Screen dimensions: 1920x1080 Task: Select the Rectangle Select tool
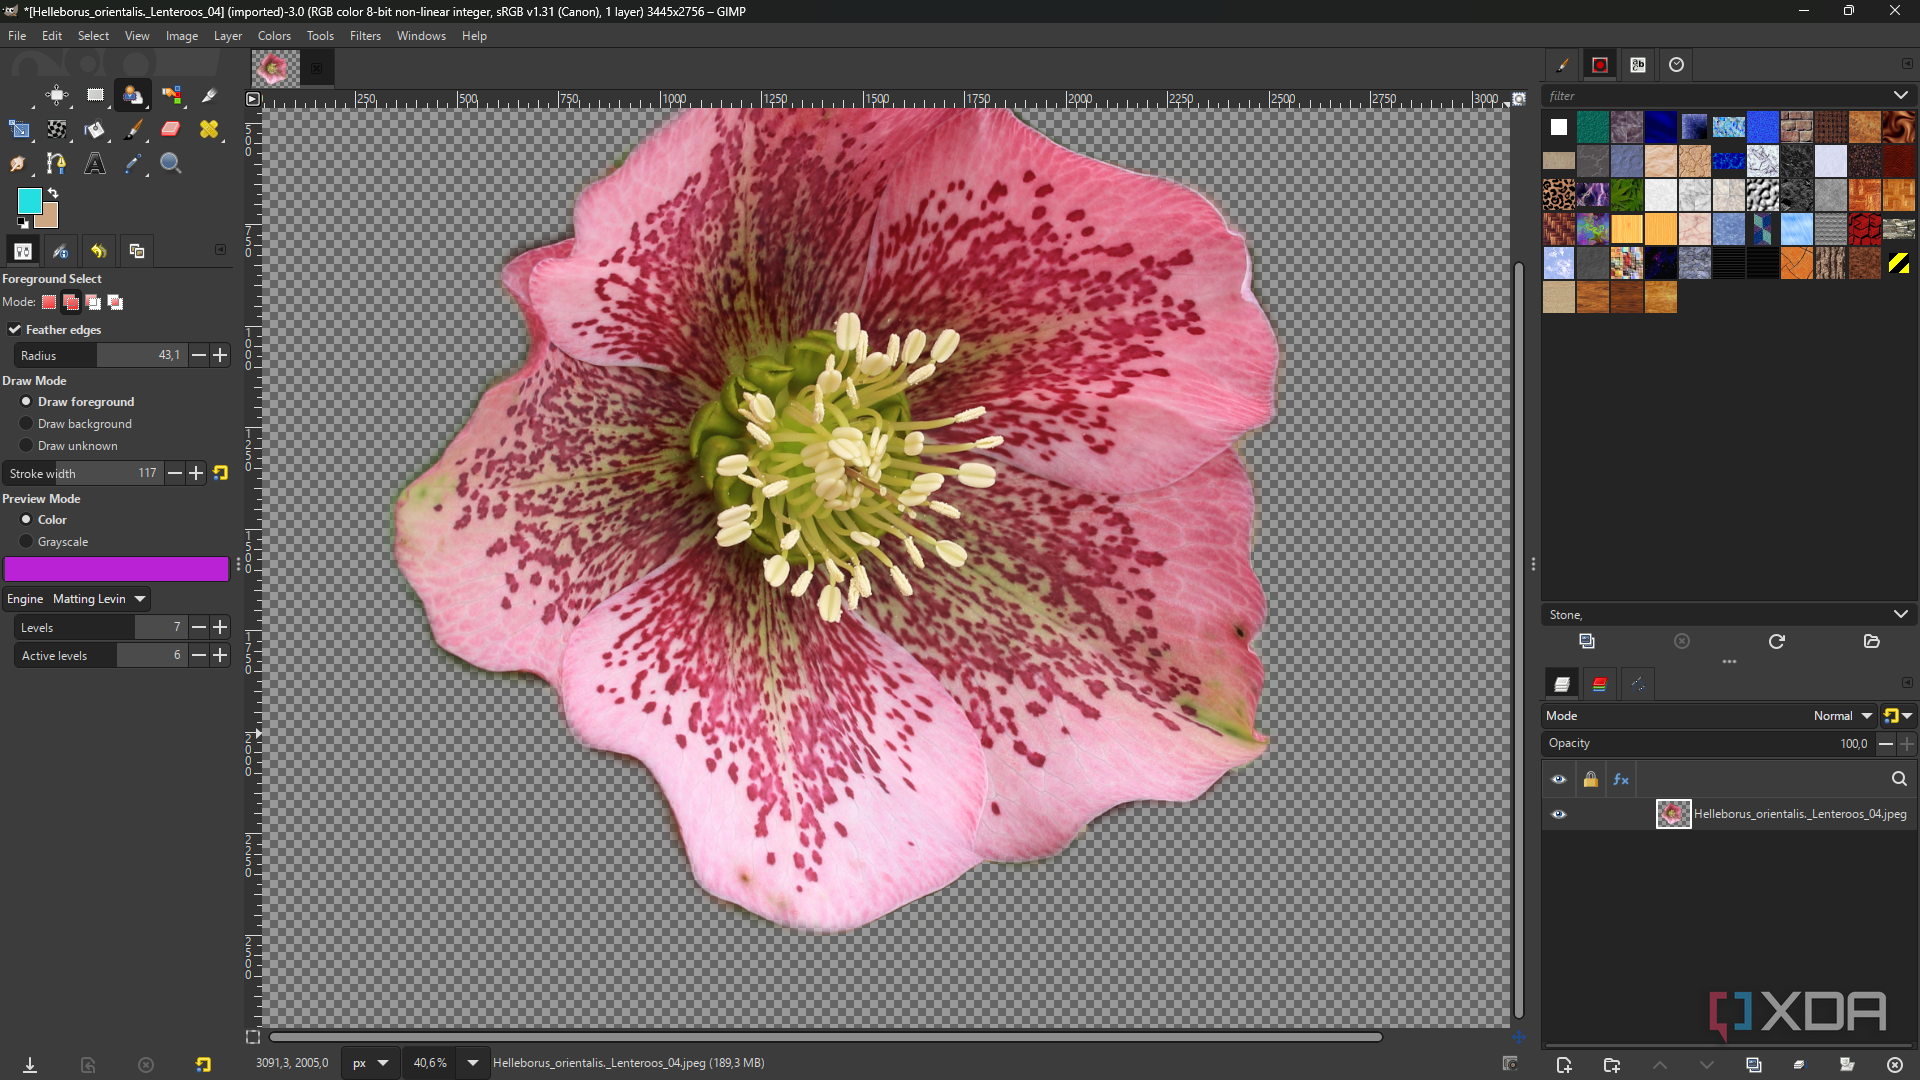[95, 96]
